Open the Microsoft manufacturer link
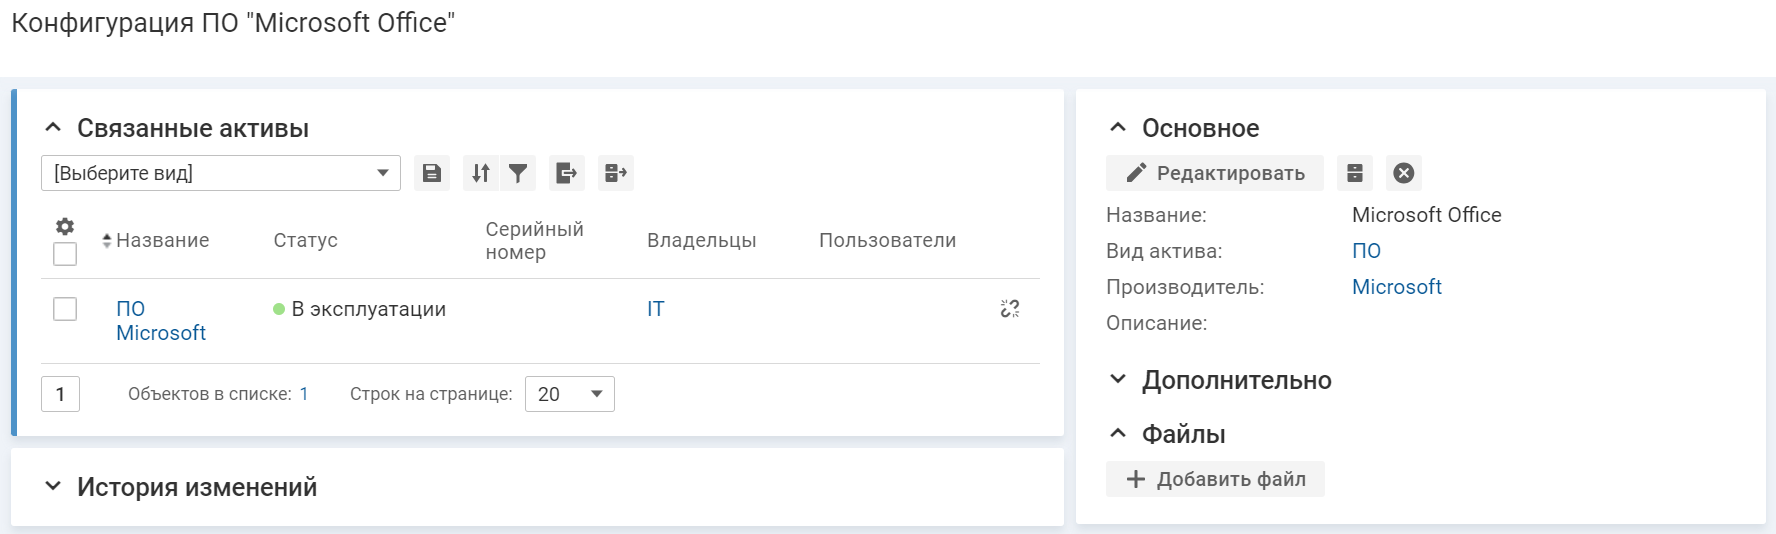The width and height of the screenshot is (1776, 534). 1396,287
